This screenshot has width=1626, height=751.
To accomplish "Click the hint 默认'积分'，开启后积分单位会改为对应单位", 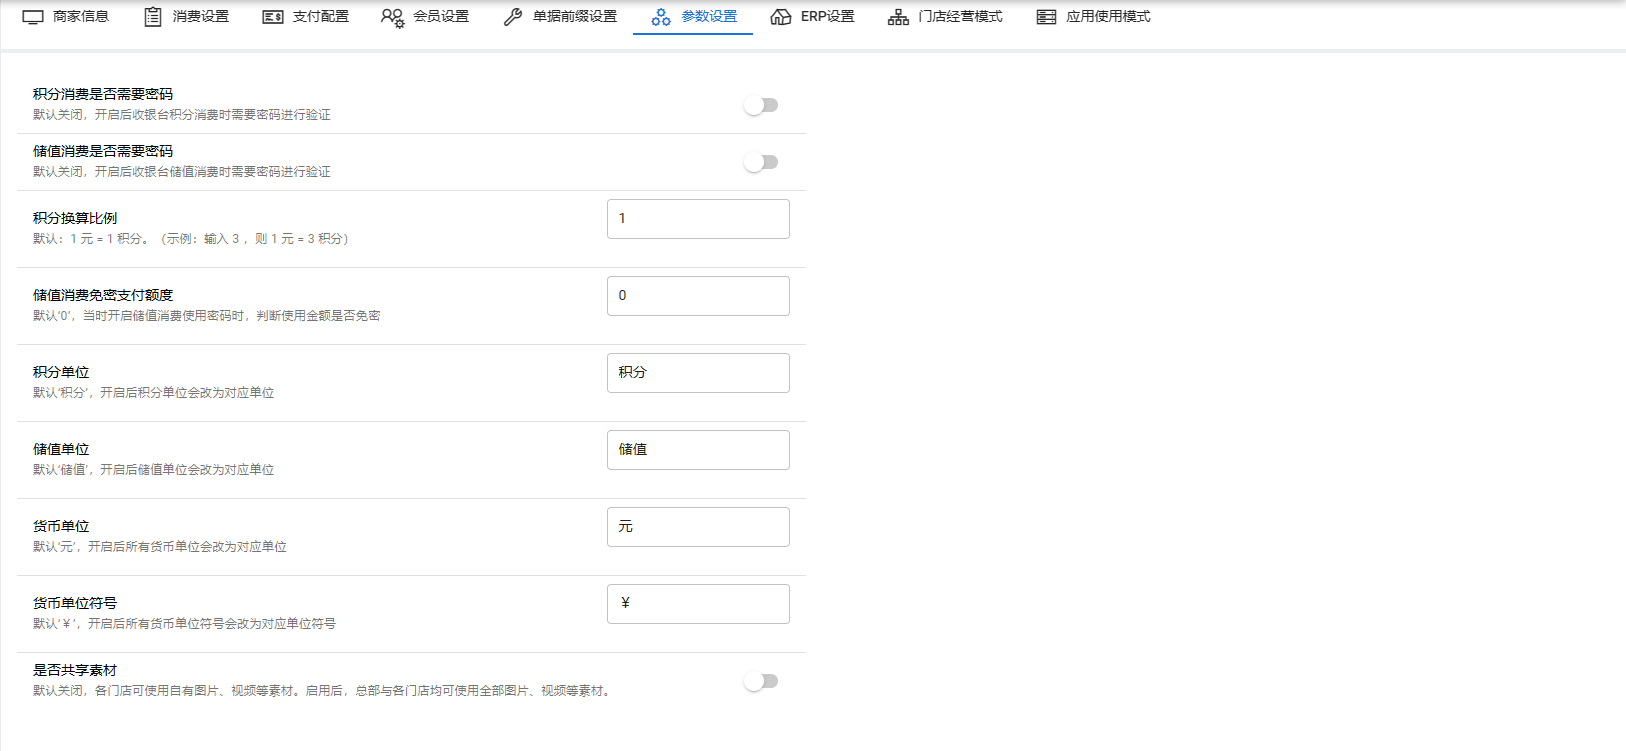I will [154, 393].
